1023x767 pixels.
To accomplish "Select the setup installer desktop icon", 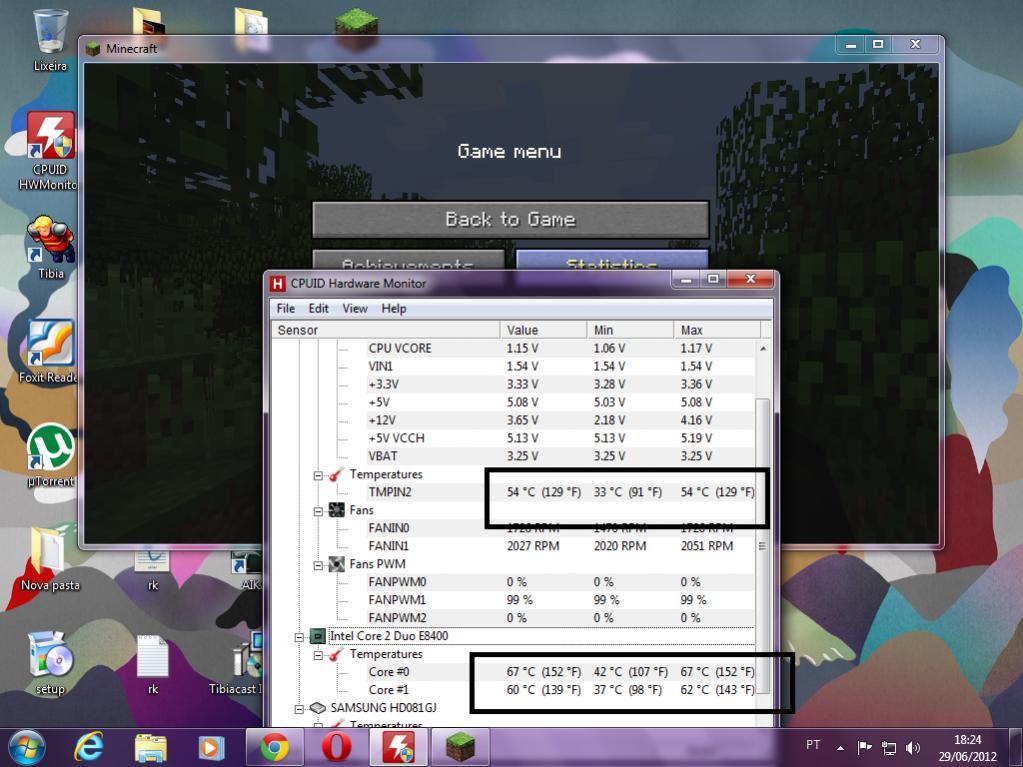I will coord(50,663).
